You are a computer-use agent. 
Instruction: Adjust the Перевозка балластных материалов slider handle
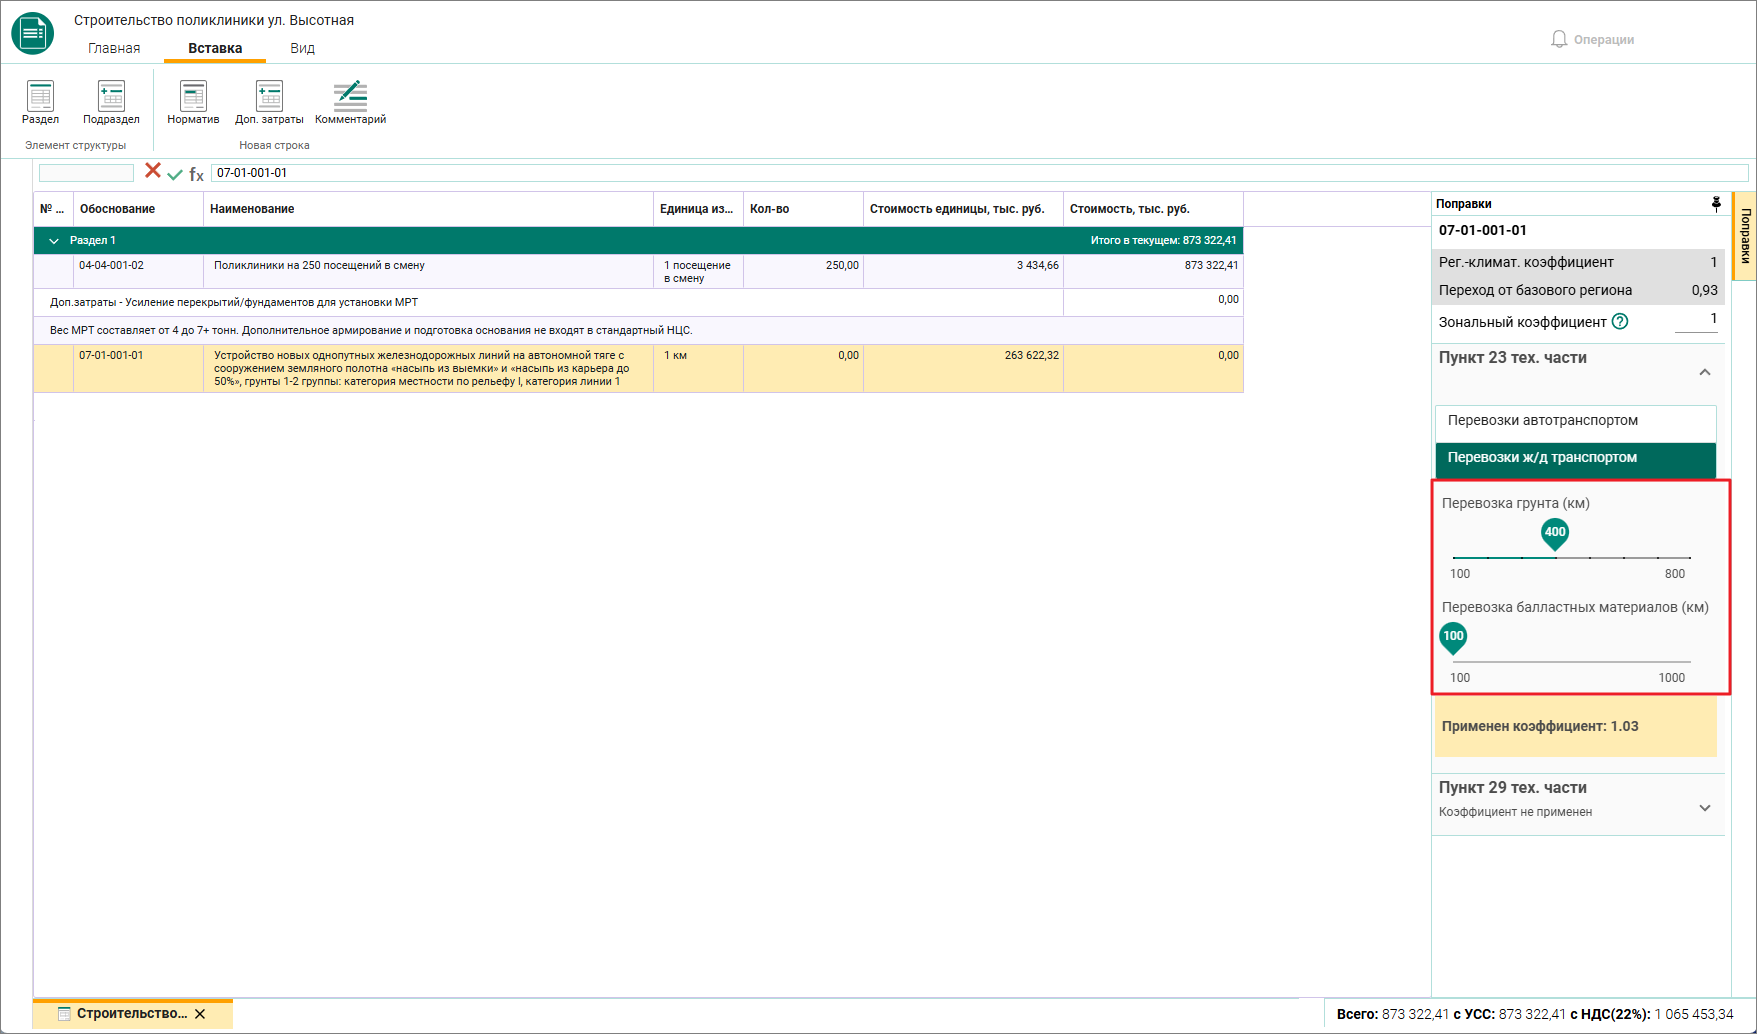pyautogui.click(x=1453, y=638)
